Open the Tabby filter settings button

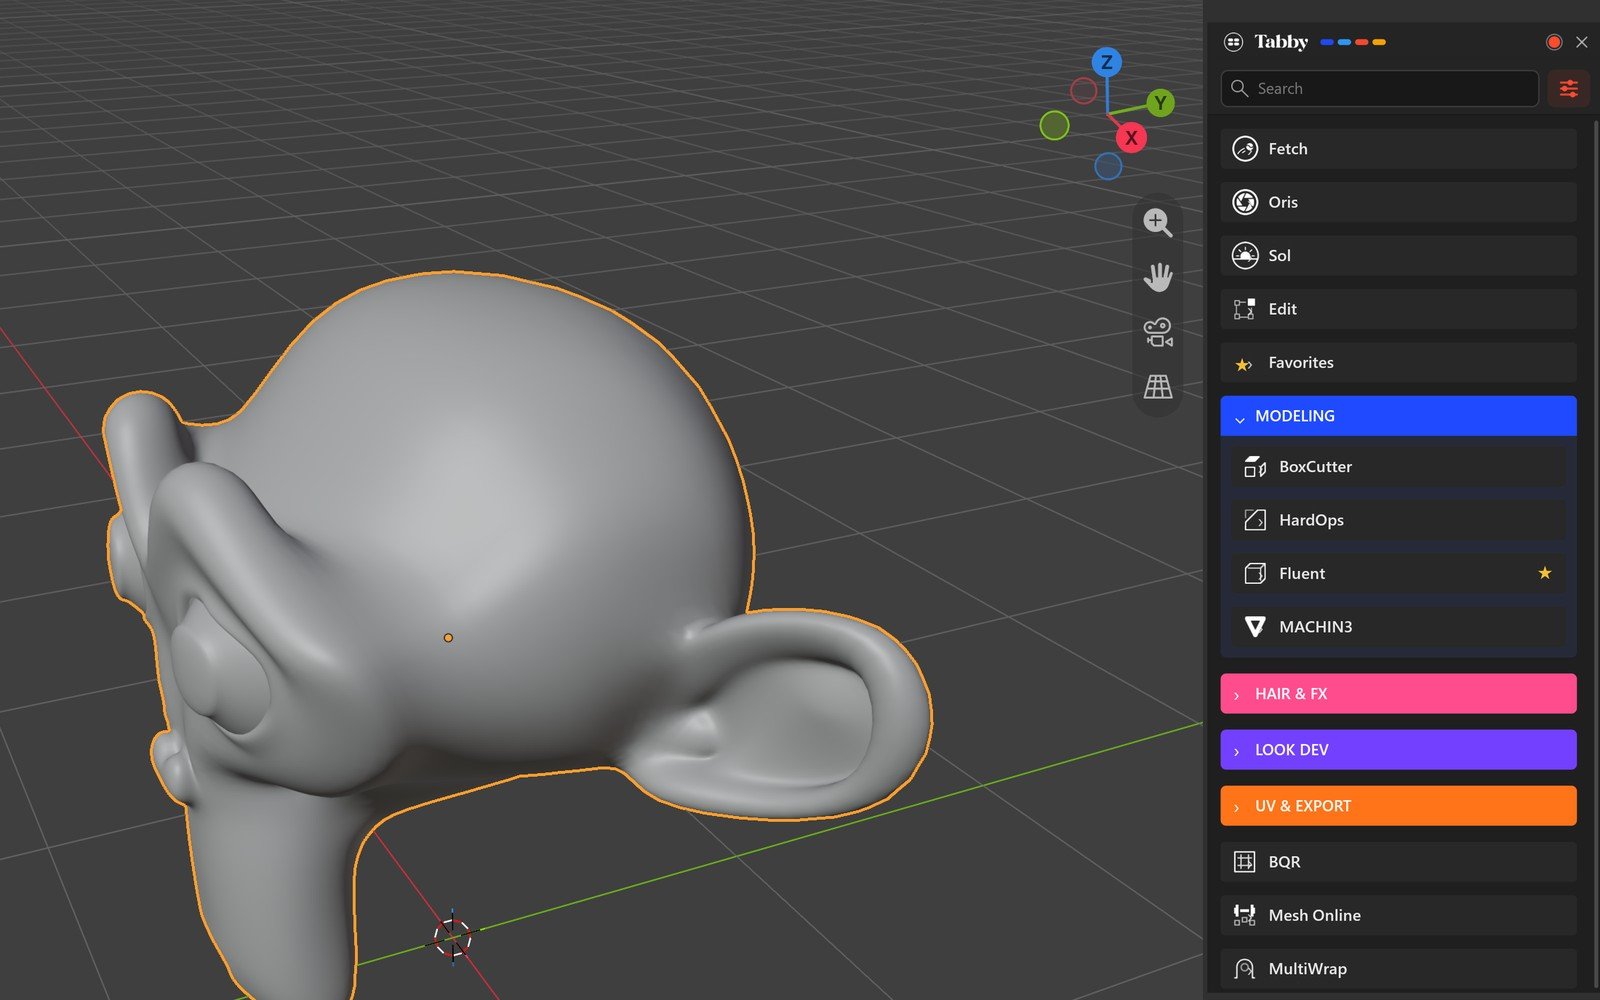(1568, 89)
